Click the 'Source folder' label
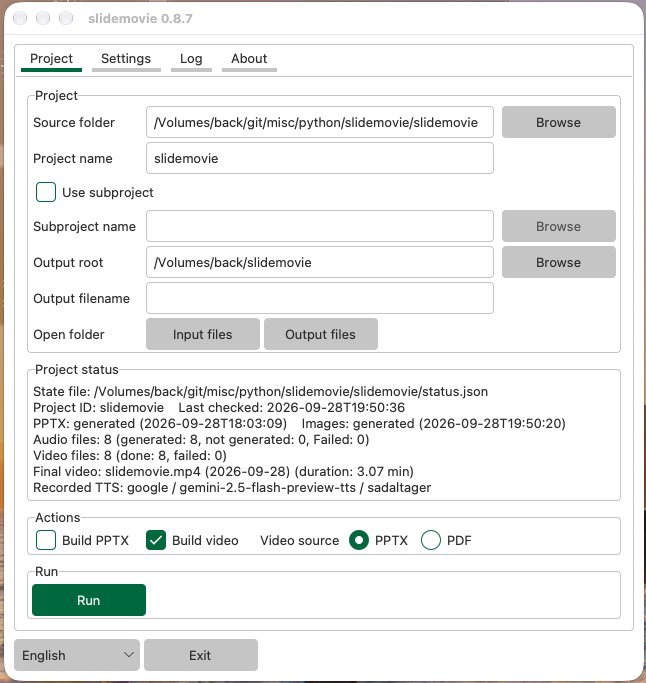 74,123
